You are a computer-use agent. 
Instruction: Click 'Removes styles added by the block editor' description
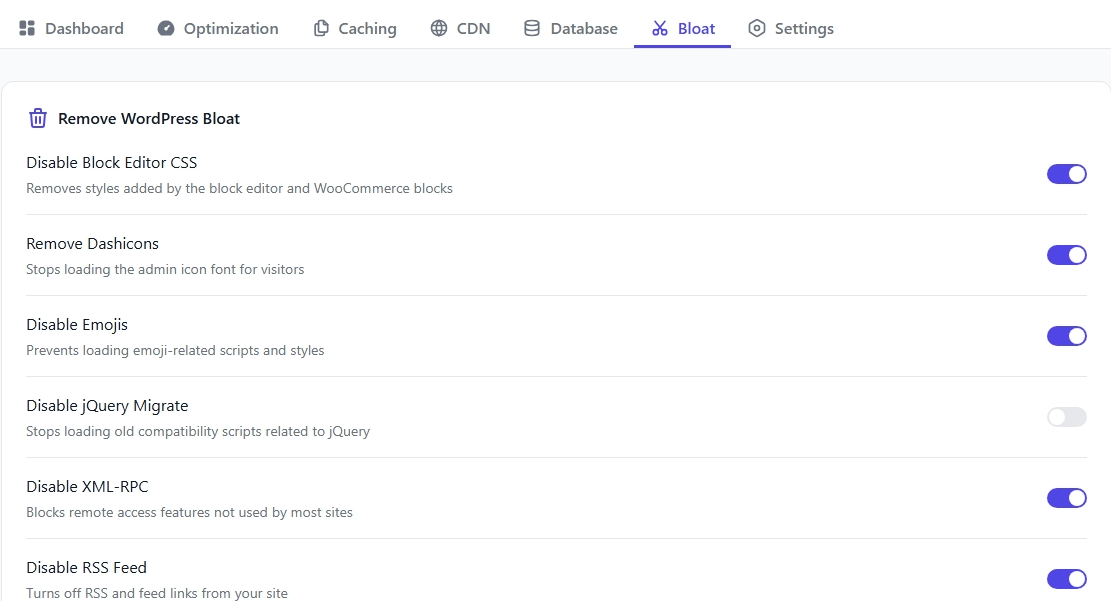pos(239,189)
